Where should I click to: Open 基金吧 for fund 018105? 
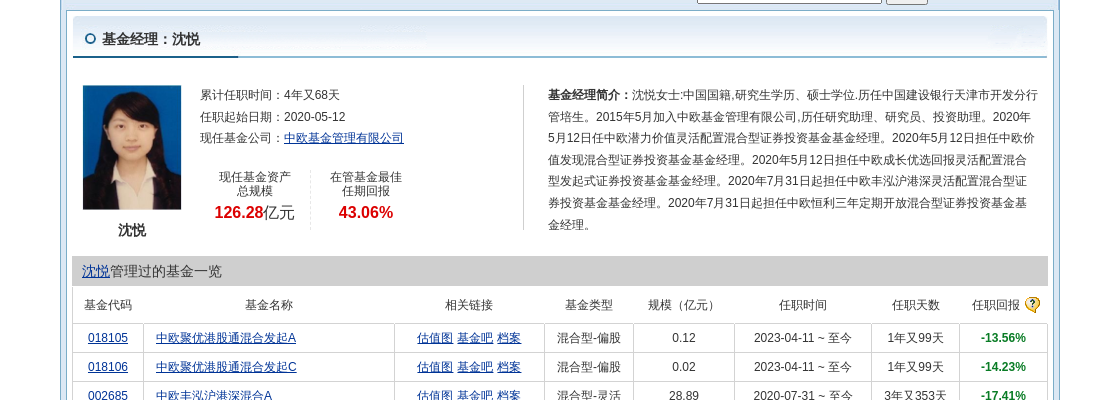tap(475, 338)
